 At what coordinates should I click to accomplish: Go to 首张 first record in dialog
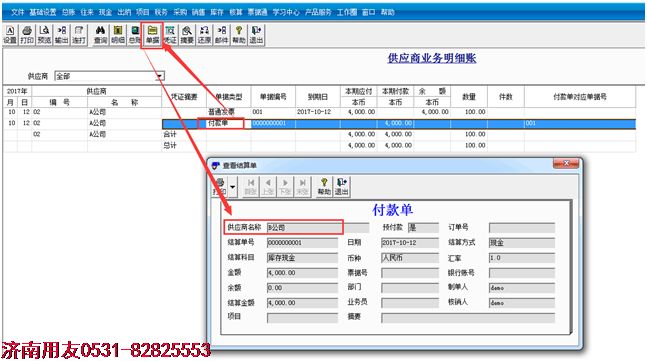250,187
